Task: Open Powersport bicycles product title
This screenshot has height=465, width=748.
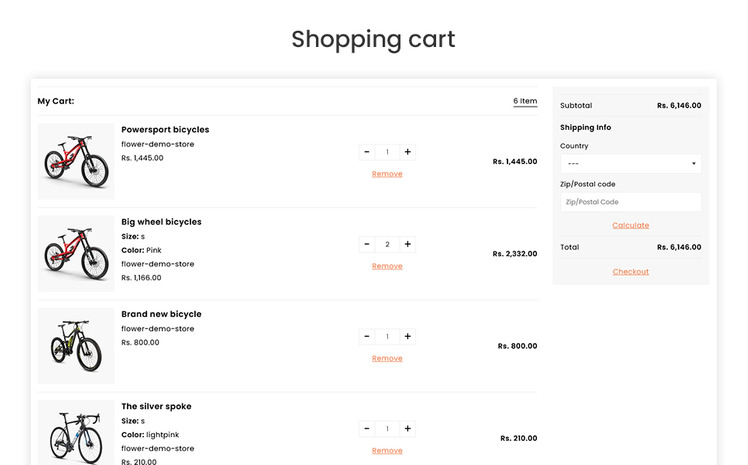Action: point(165,130)
